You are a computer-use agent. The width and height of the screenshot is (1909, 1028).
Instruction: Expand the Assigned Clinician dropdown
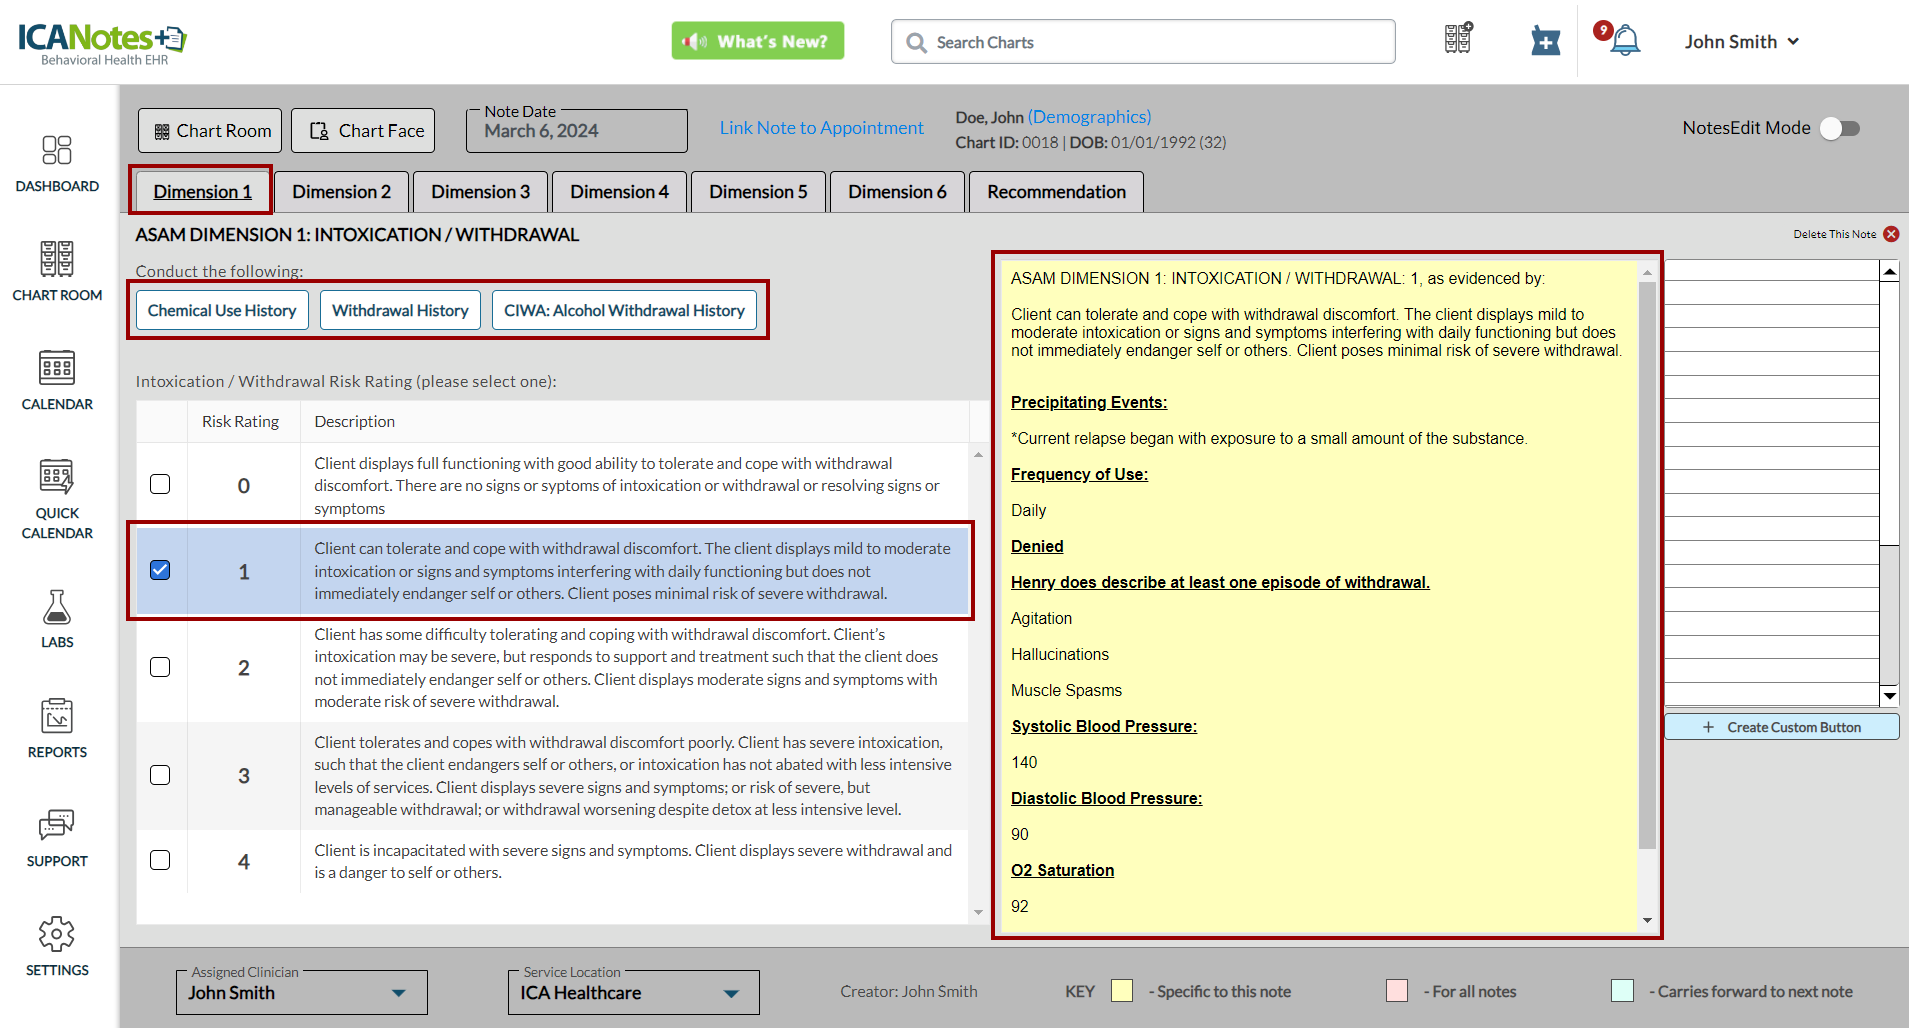pos(399,993)
